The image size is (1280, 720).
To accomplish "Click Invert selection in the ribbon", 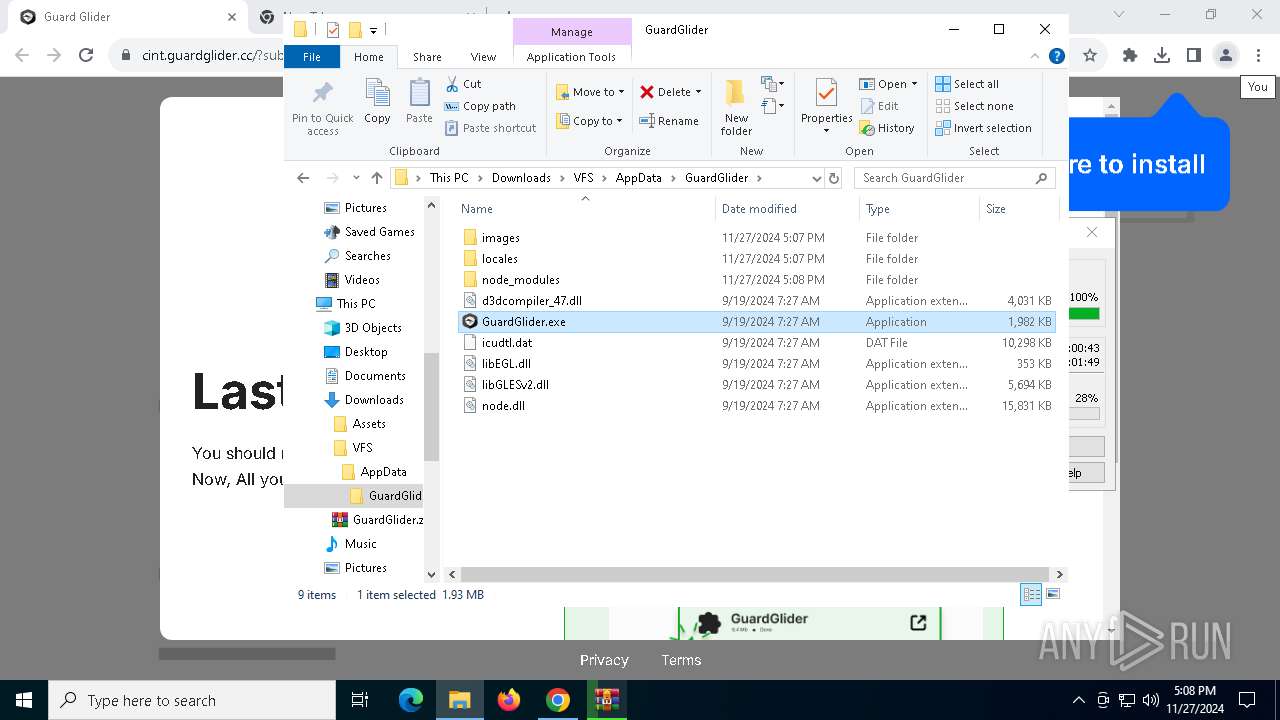I will (984, 128).
